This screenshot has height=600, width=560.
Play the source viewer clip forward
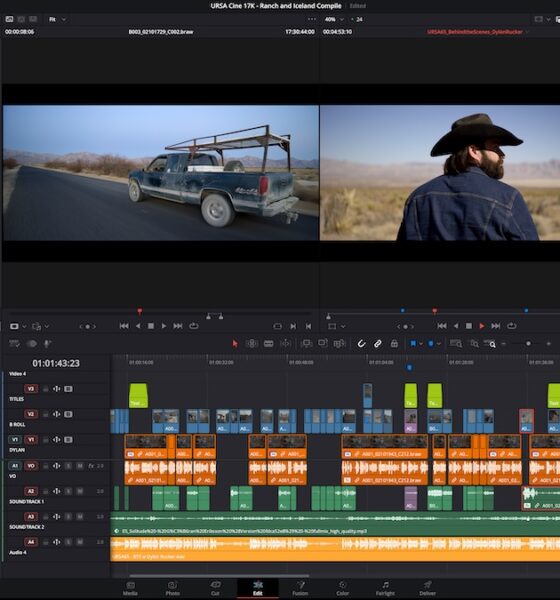coord(164,326)
